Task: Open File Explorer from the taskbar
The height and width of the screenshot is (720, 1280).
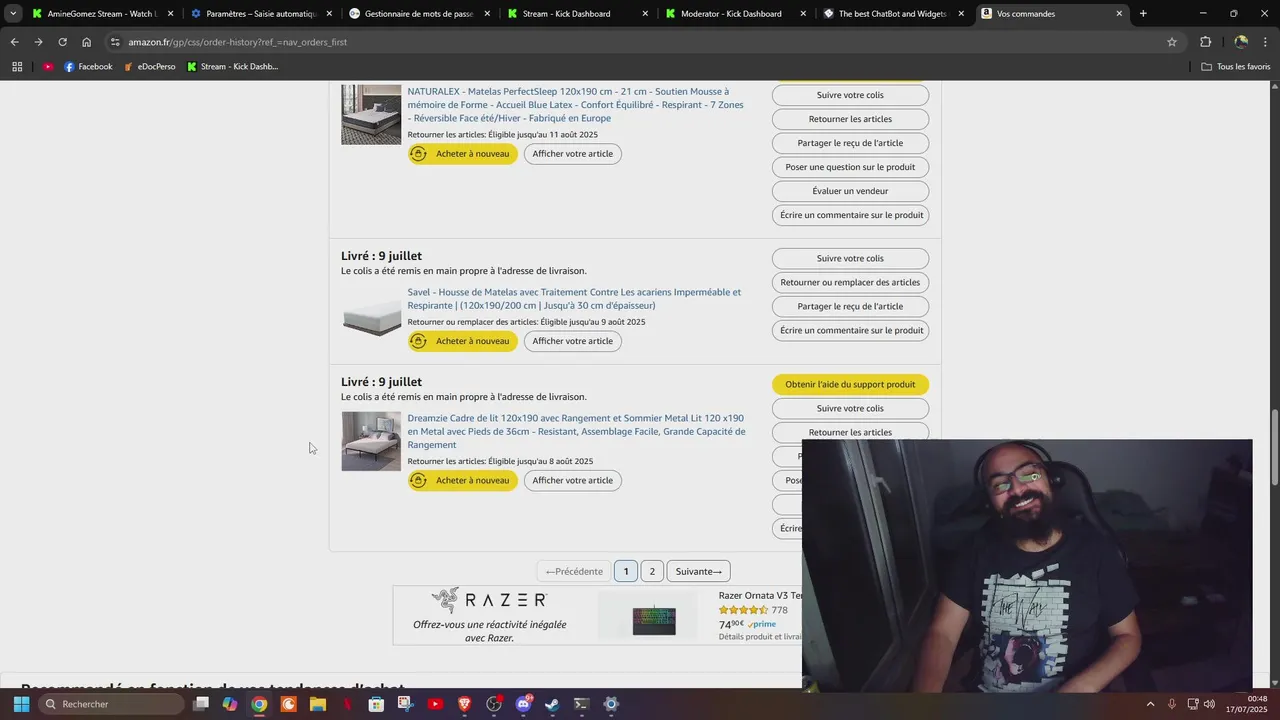Action: (318, 704)
